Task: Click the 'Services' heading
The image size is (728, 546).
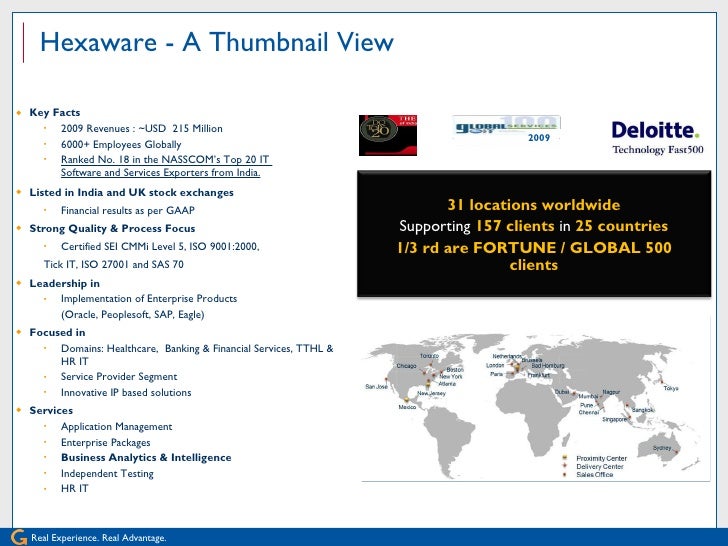Action: click(x=51, y=410)
